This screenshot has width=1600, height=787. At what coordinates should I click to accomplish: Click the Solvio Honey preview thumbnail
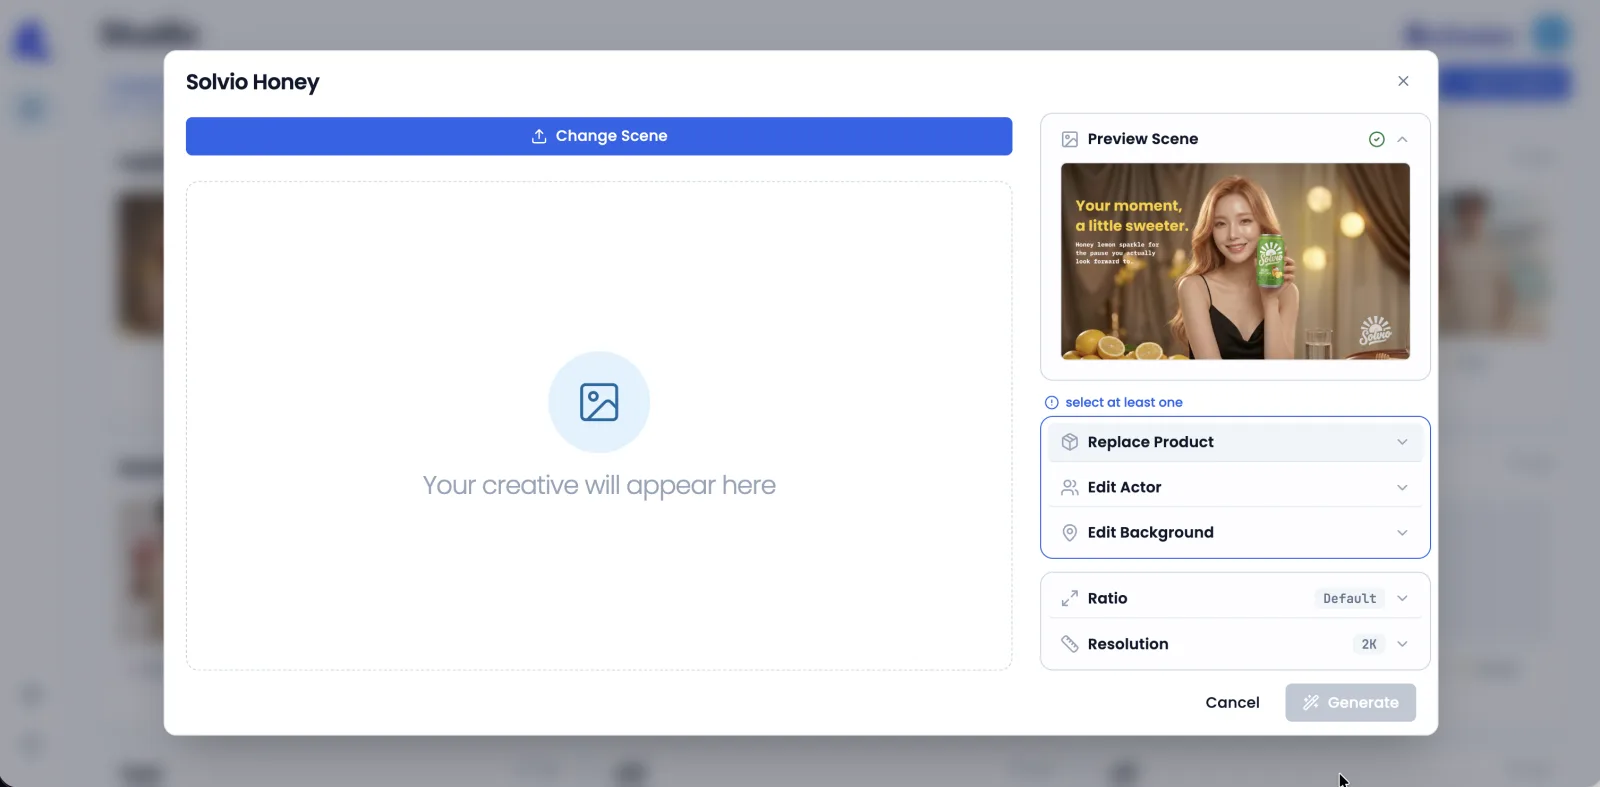click(x=1235, y=261)
